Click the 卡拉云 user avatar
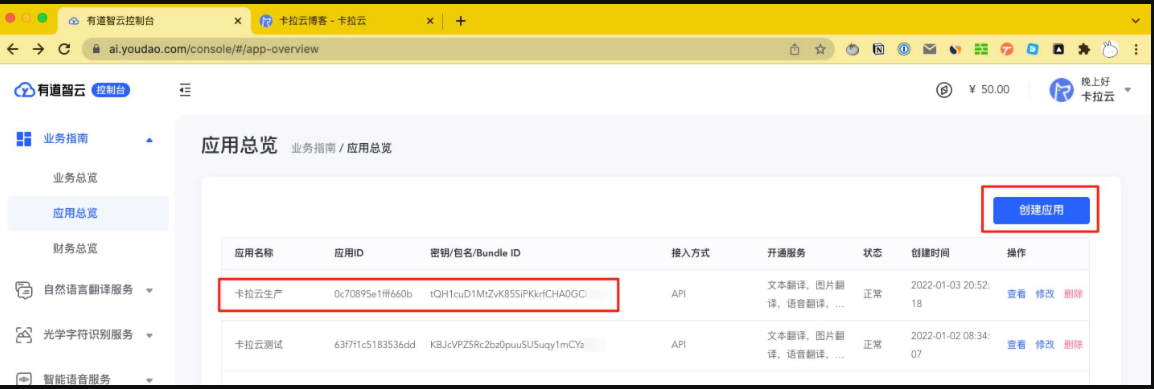 pyautogui.click(x=1061, y=90)
